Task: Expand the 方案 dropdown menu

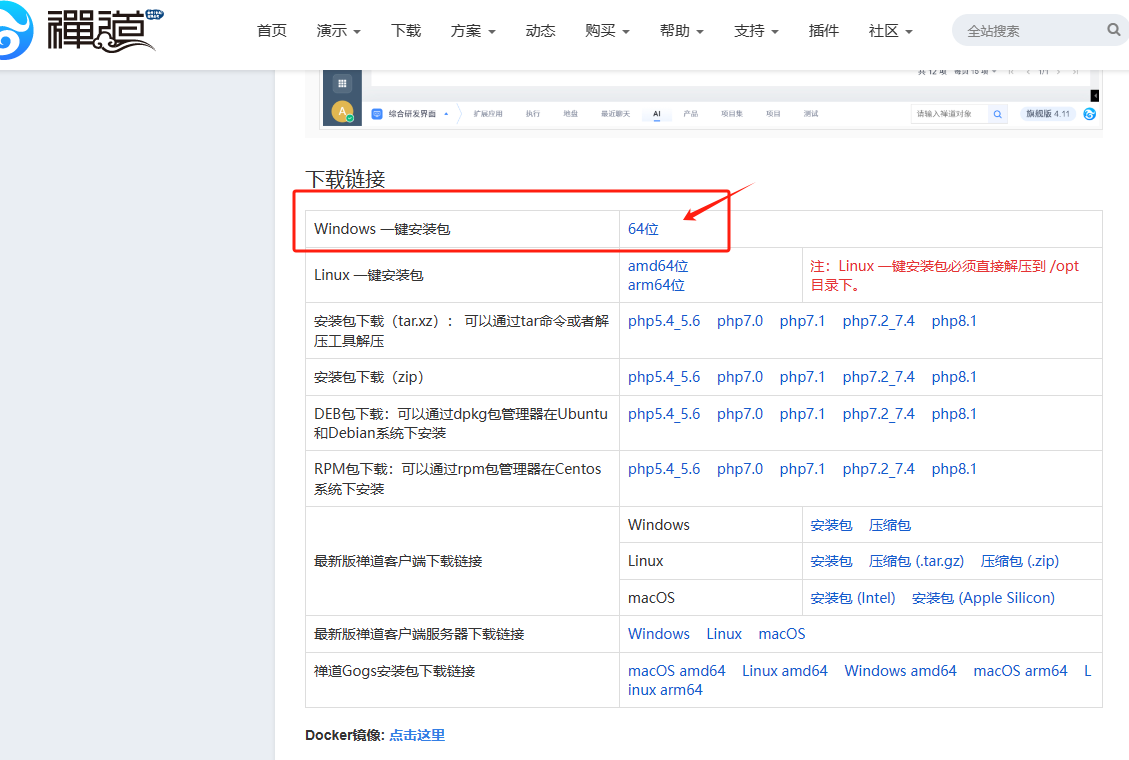Action: pyautogui.click(x=473, y=30)
